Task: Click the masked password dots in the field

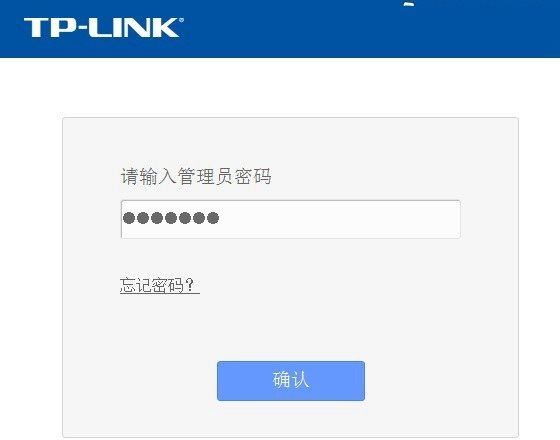Action: [171, 218]
